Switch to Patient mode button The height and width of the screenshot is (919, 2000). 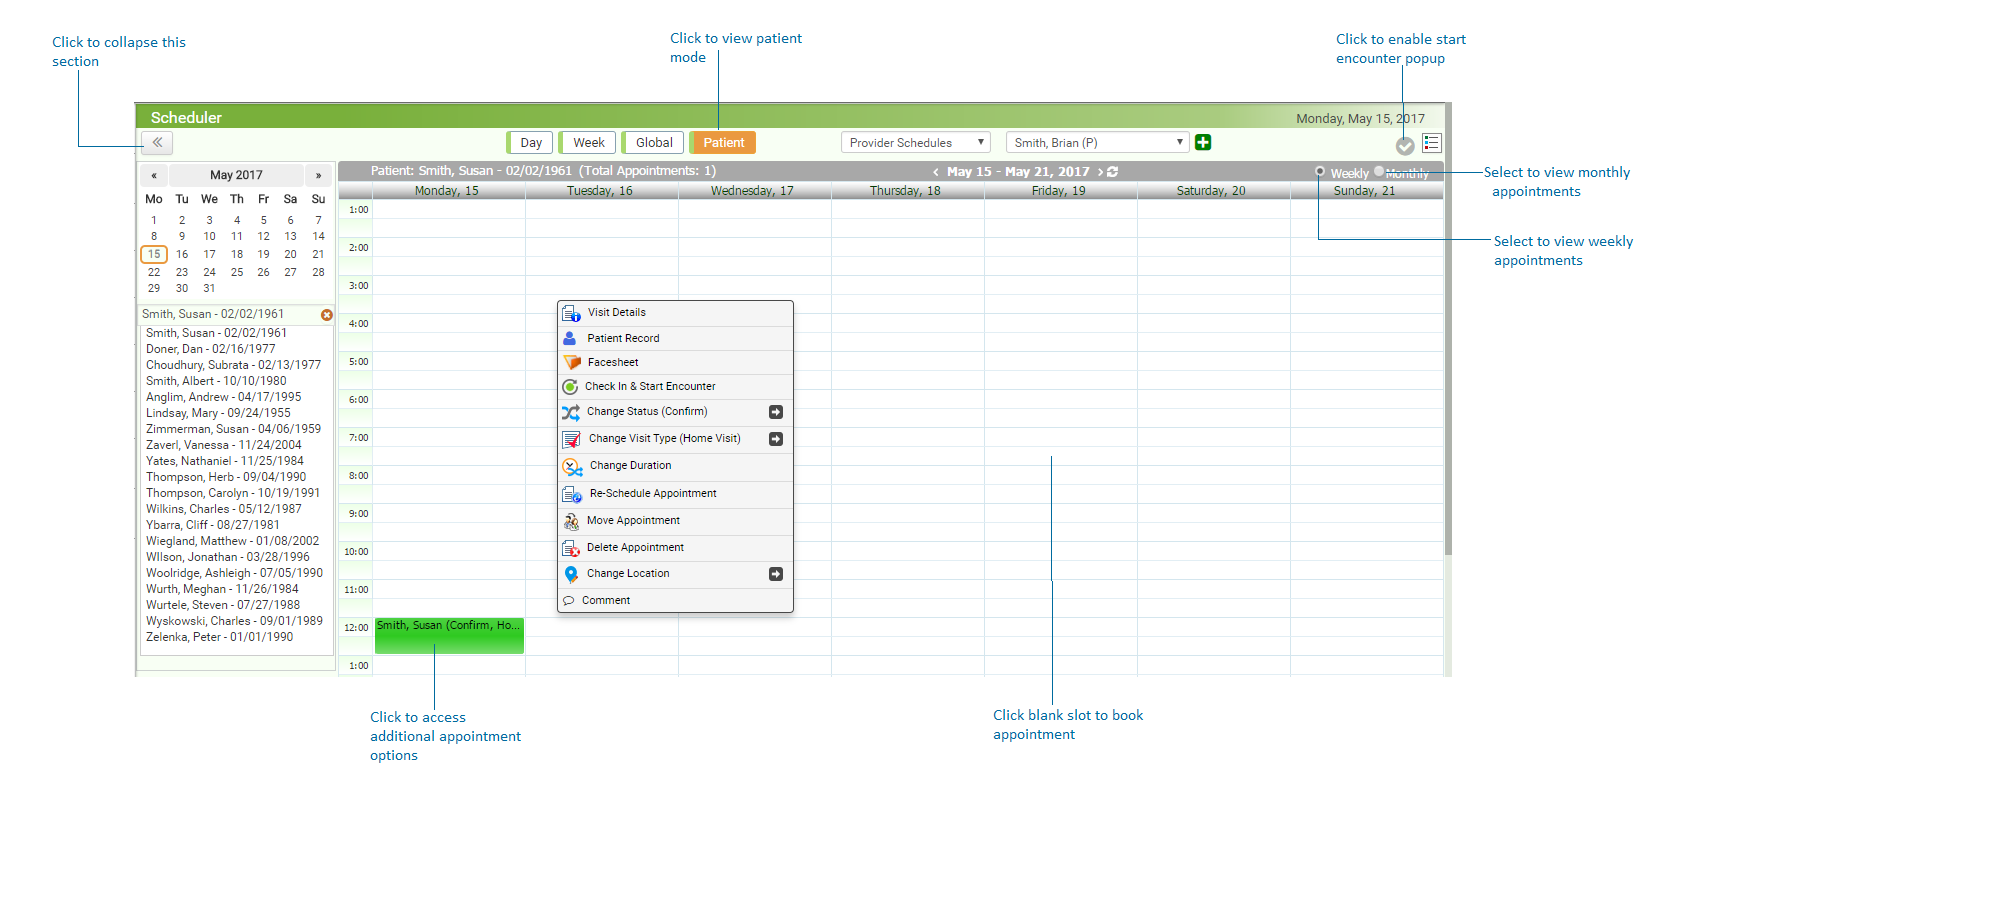(x=723, y=142)
